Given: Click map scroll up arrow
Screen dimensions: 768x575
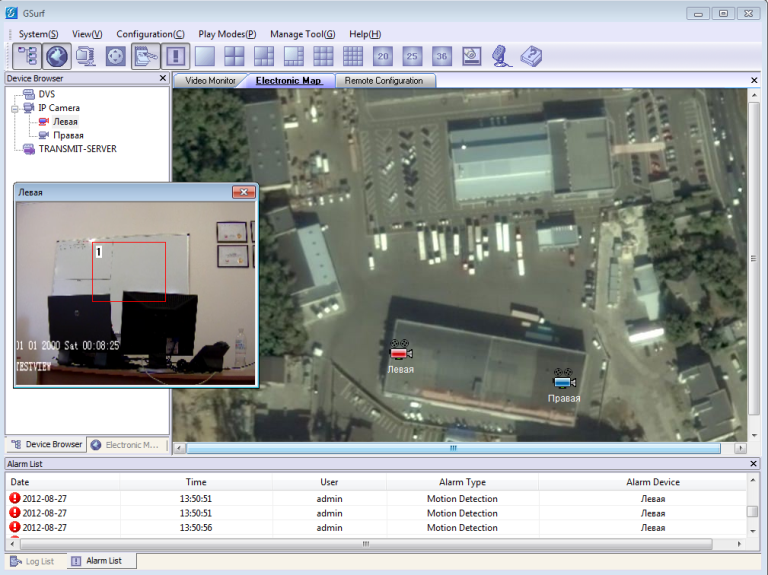Looking at the screenshot, I should coord(754,95).
